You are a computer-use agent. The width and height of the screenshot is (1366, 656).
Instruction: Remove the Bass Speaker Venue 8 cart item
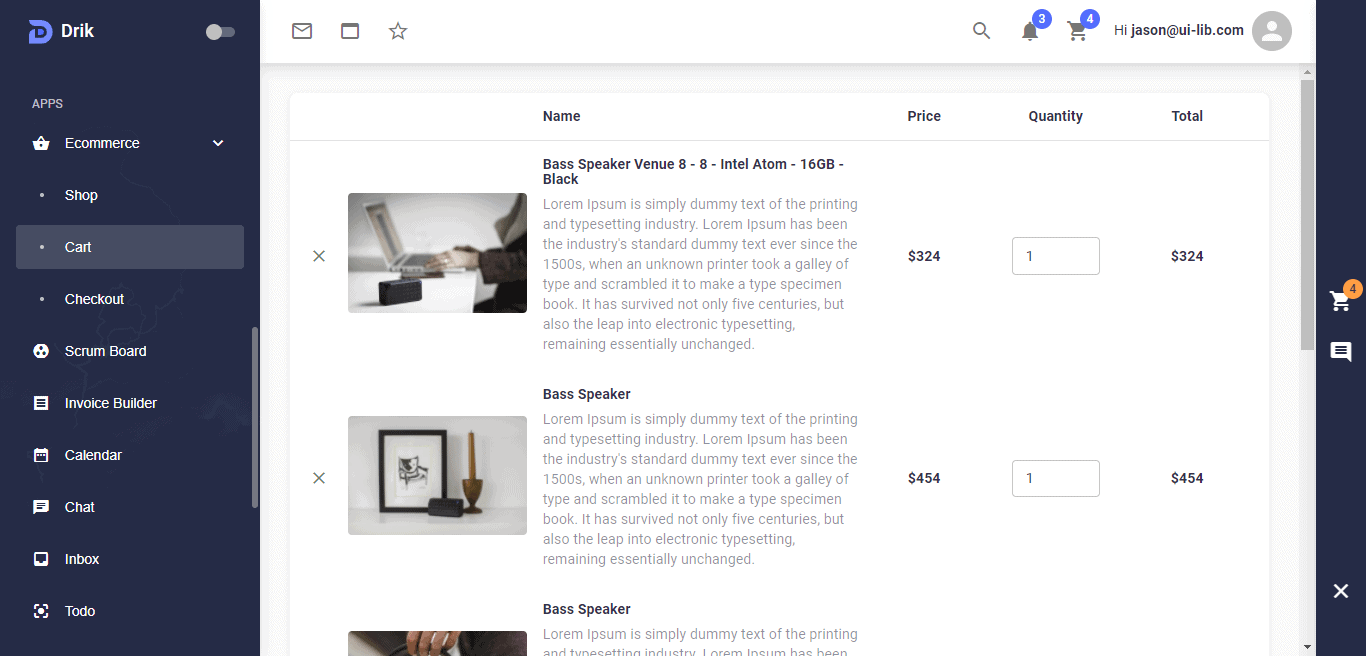(319, 256)
